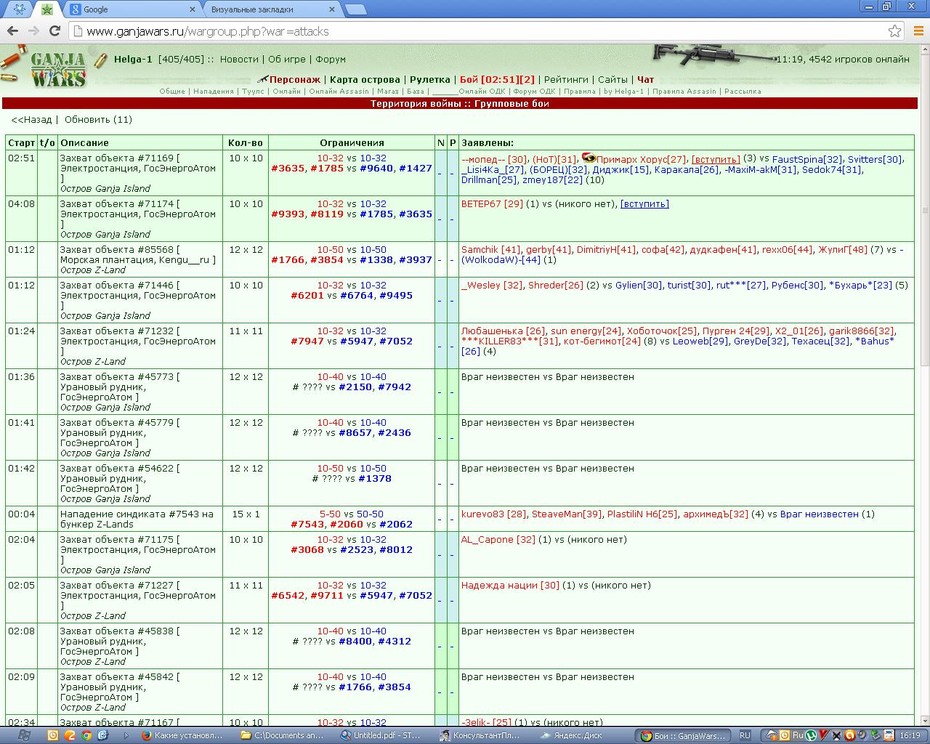Open the Правила Assasin sub-menu link
Viewport: 930px width, 744px height.
(x=684, y=91)
